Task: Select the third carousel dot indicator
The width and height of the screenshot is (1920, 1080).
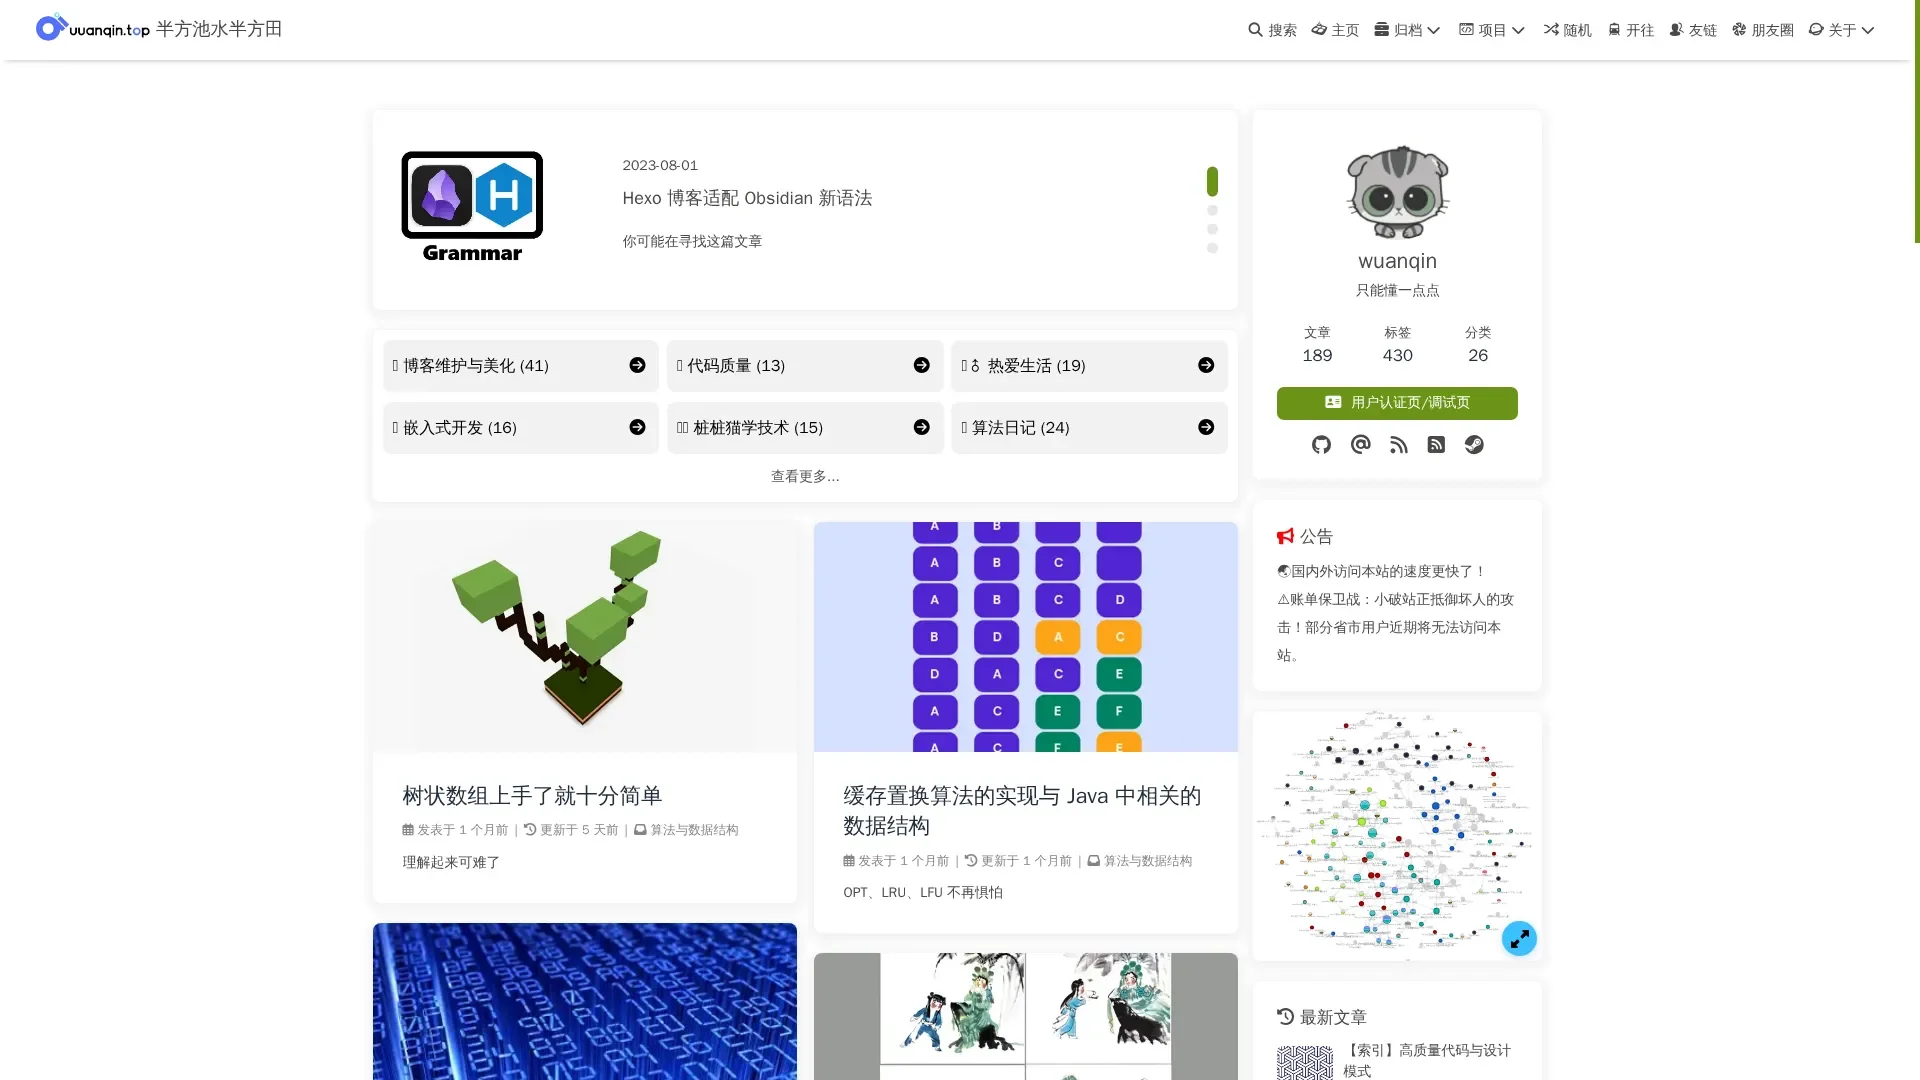Action: coord(1212,229)
